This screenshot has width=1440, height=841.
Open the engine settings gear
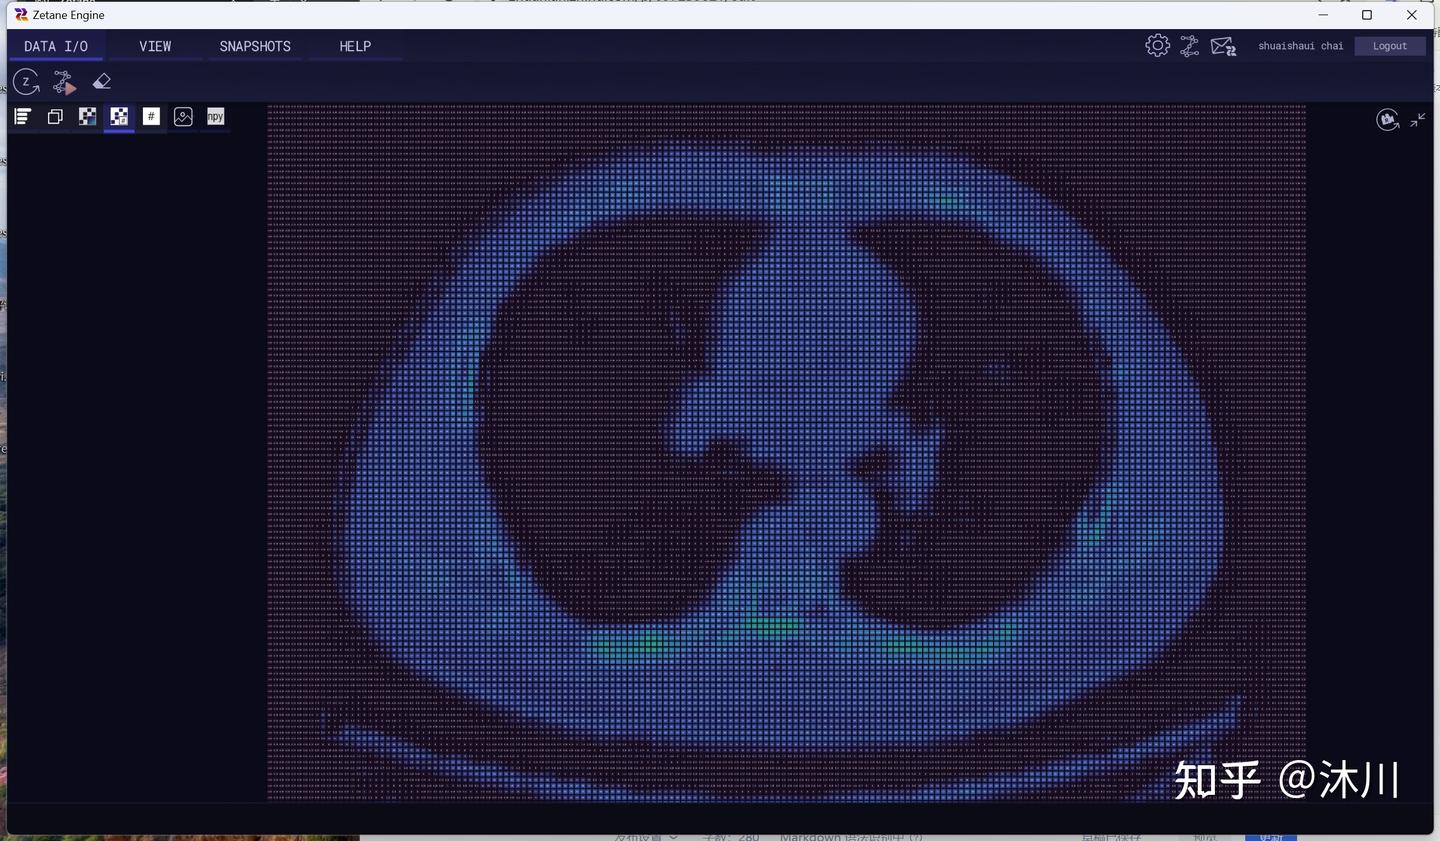pyautogui.click(x=1157, y=45)
